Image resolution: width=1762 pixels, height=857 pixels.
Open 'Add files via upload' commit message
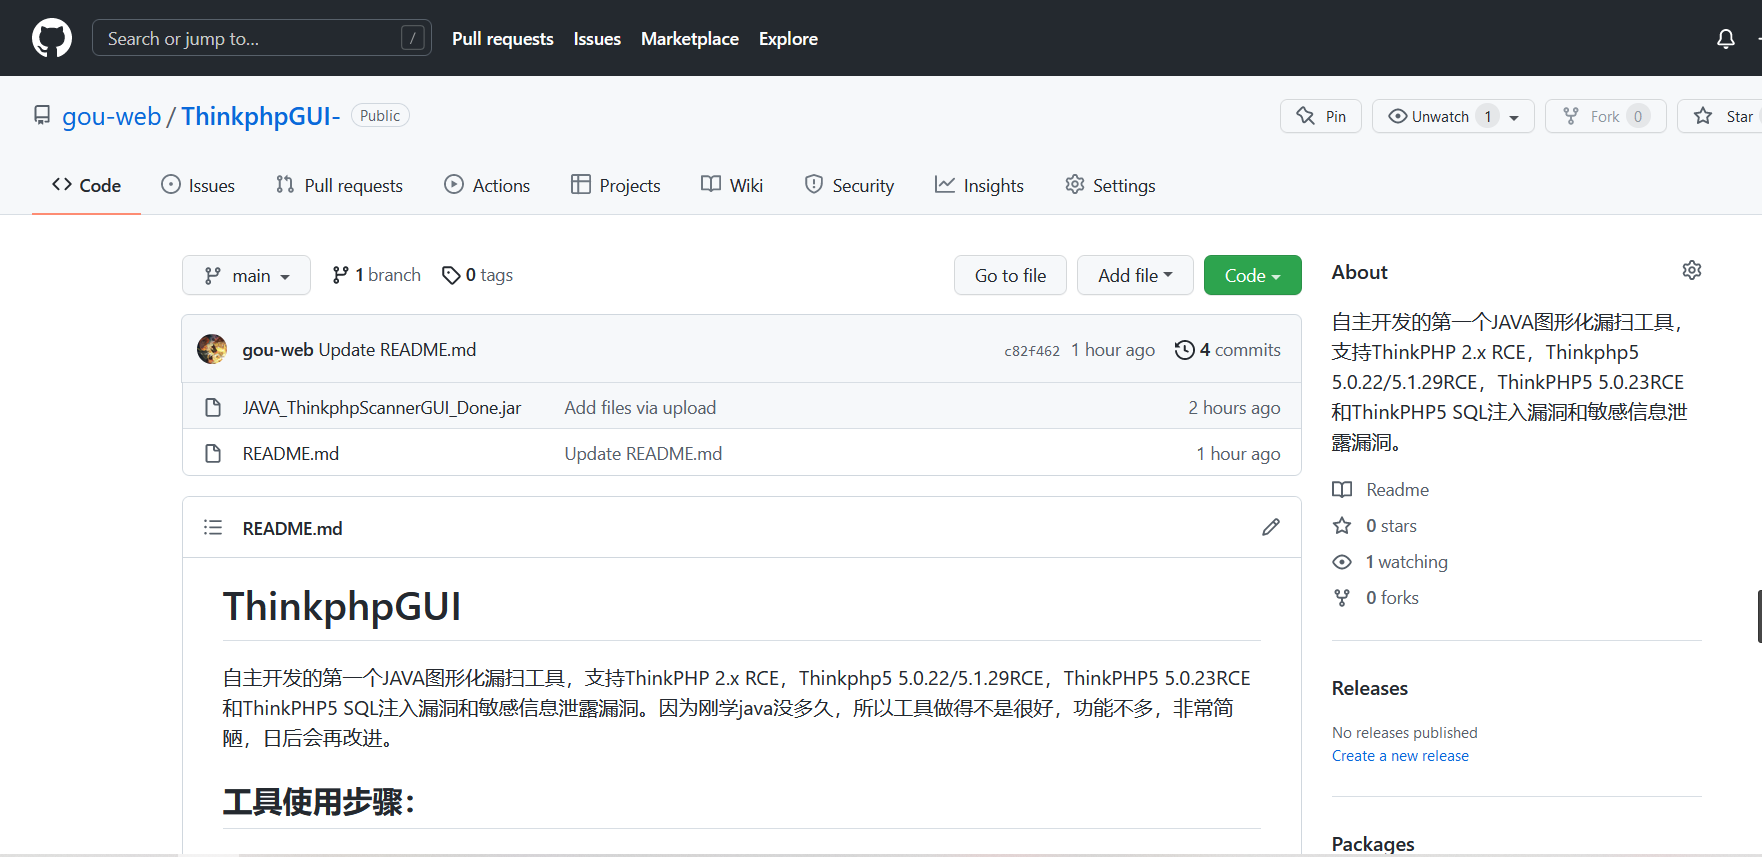click(640, 407)
